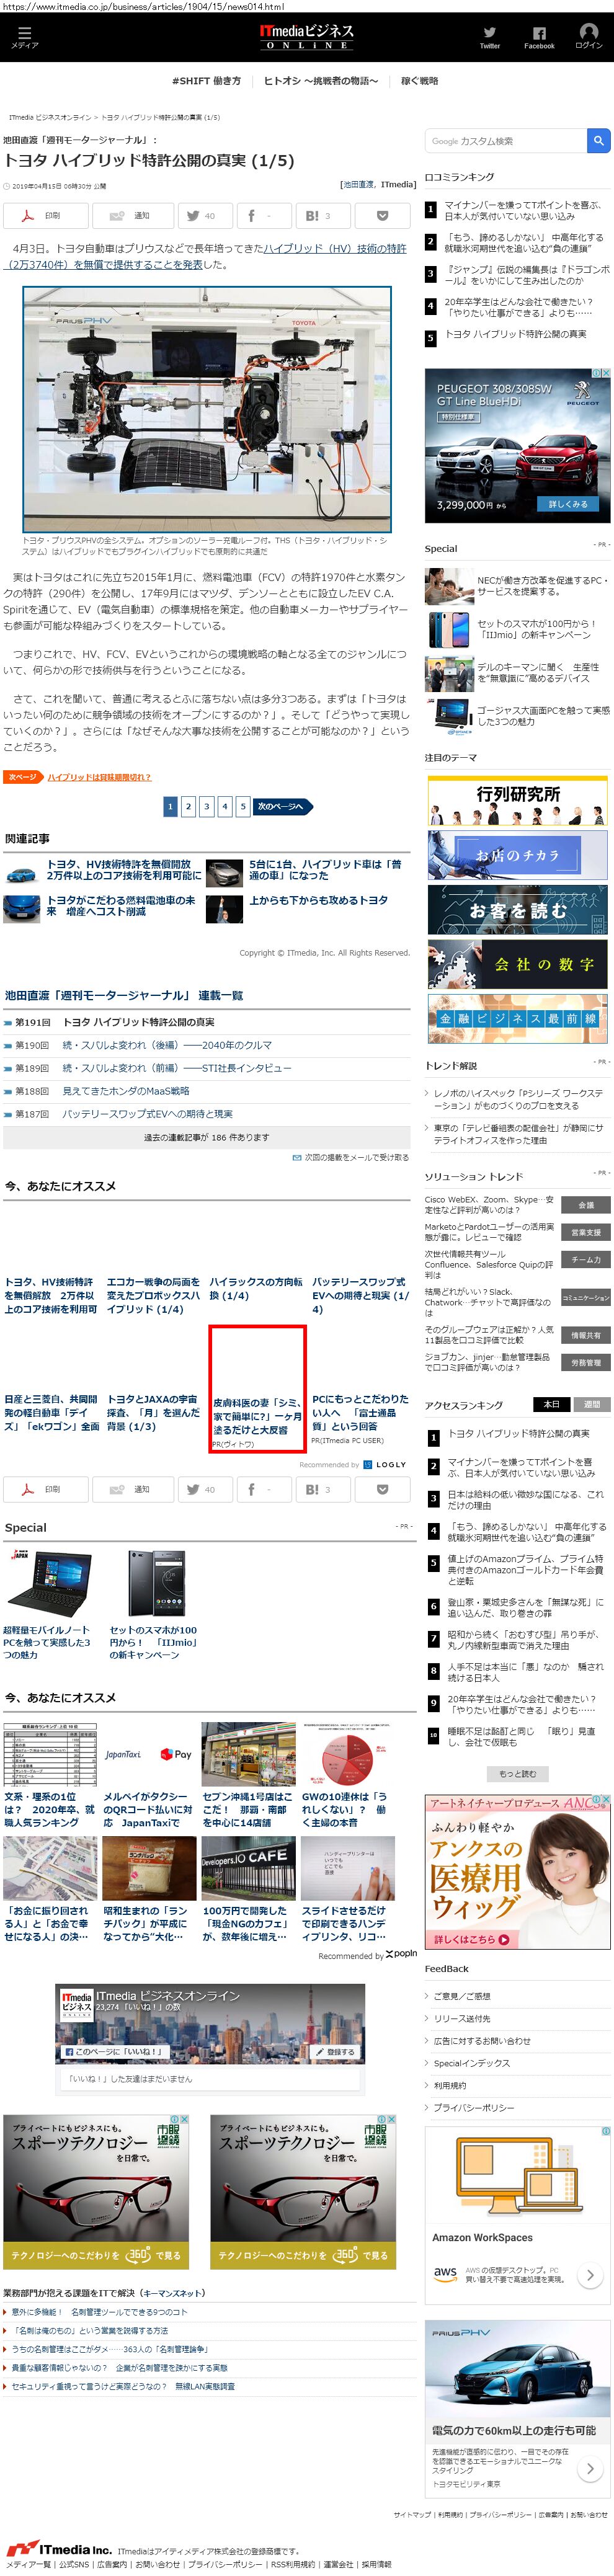Screen dimensions: 614x2576
Task: Click the 労務管理 solution category button
Action: (586, 1362)
